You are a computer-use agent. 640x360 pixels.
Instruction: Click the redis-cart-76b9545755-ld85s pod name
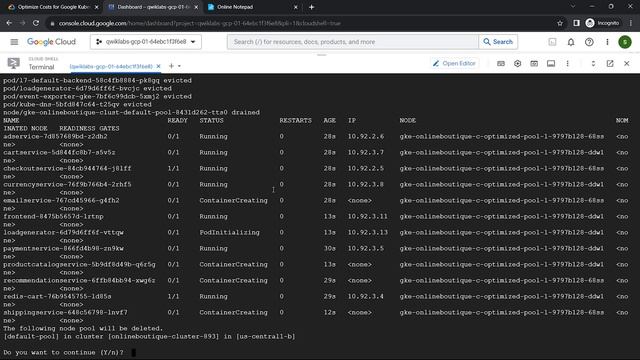(57, 296)
